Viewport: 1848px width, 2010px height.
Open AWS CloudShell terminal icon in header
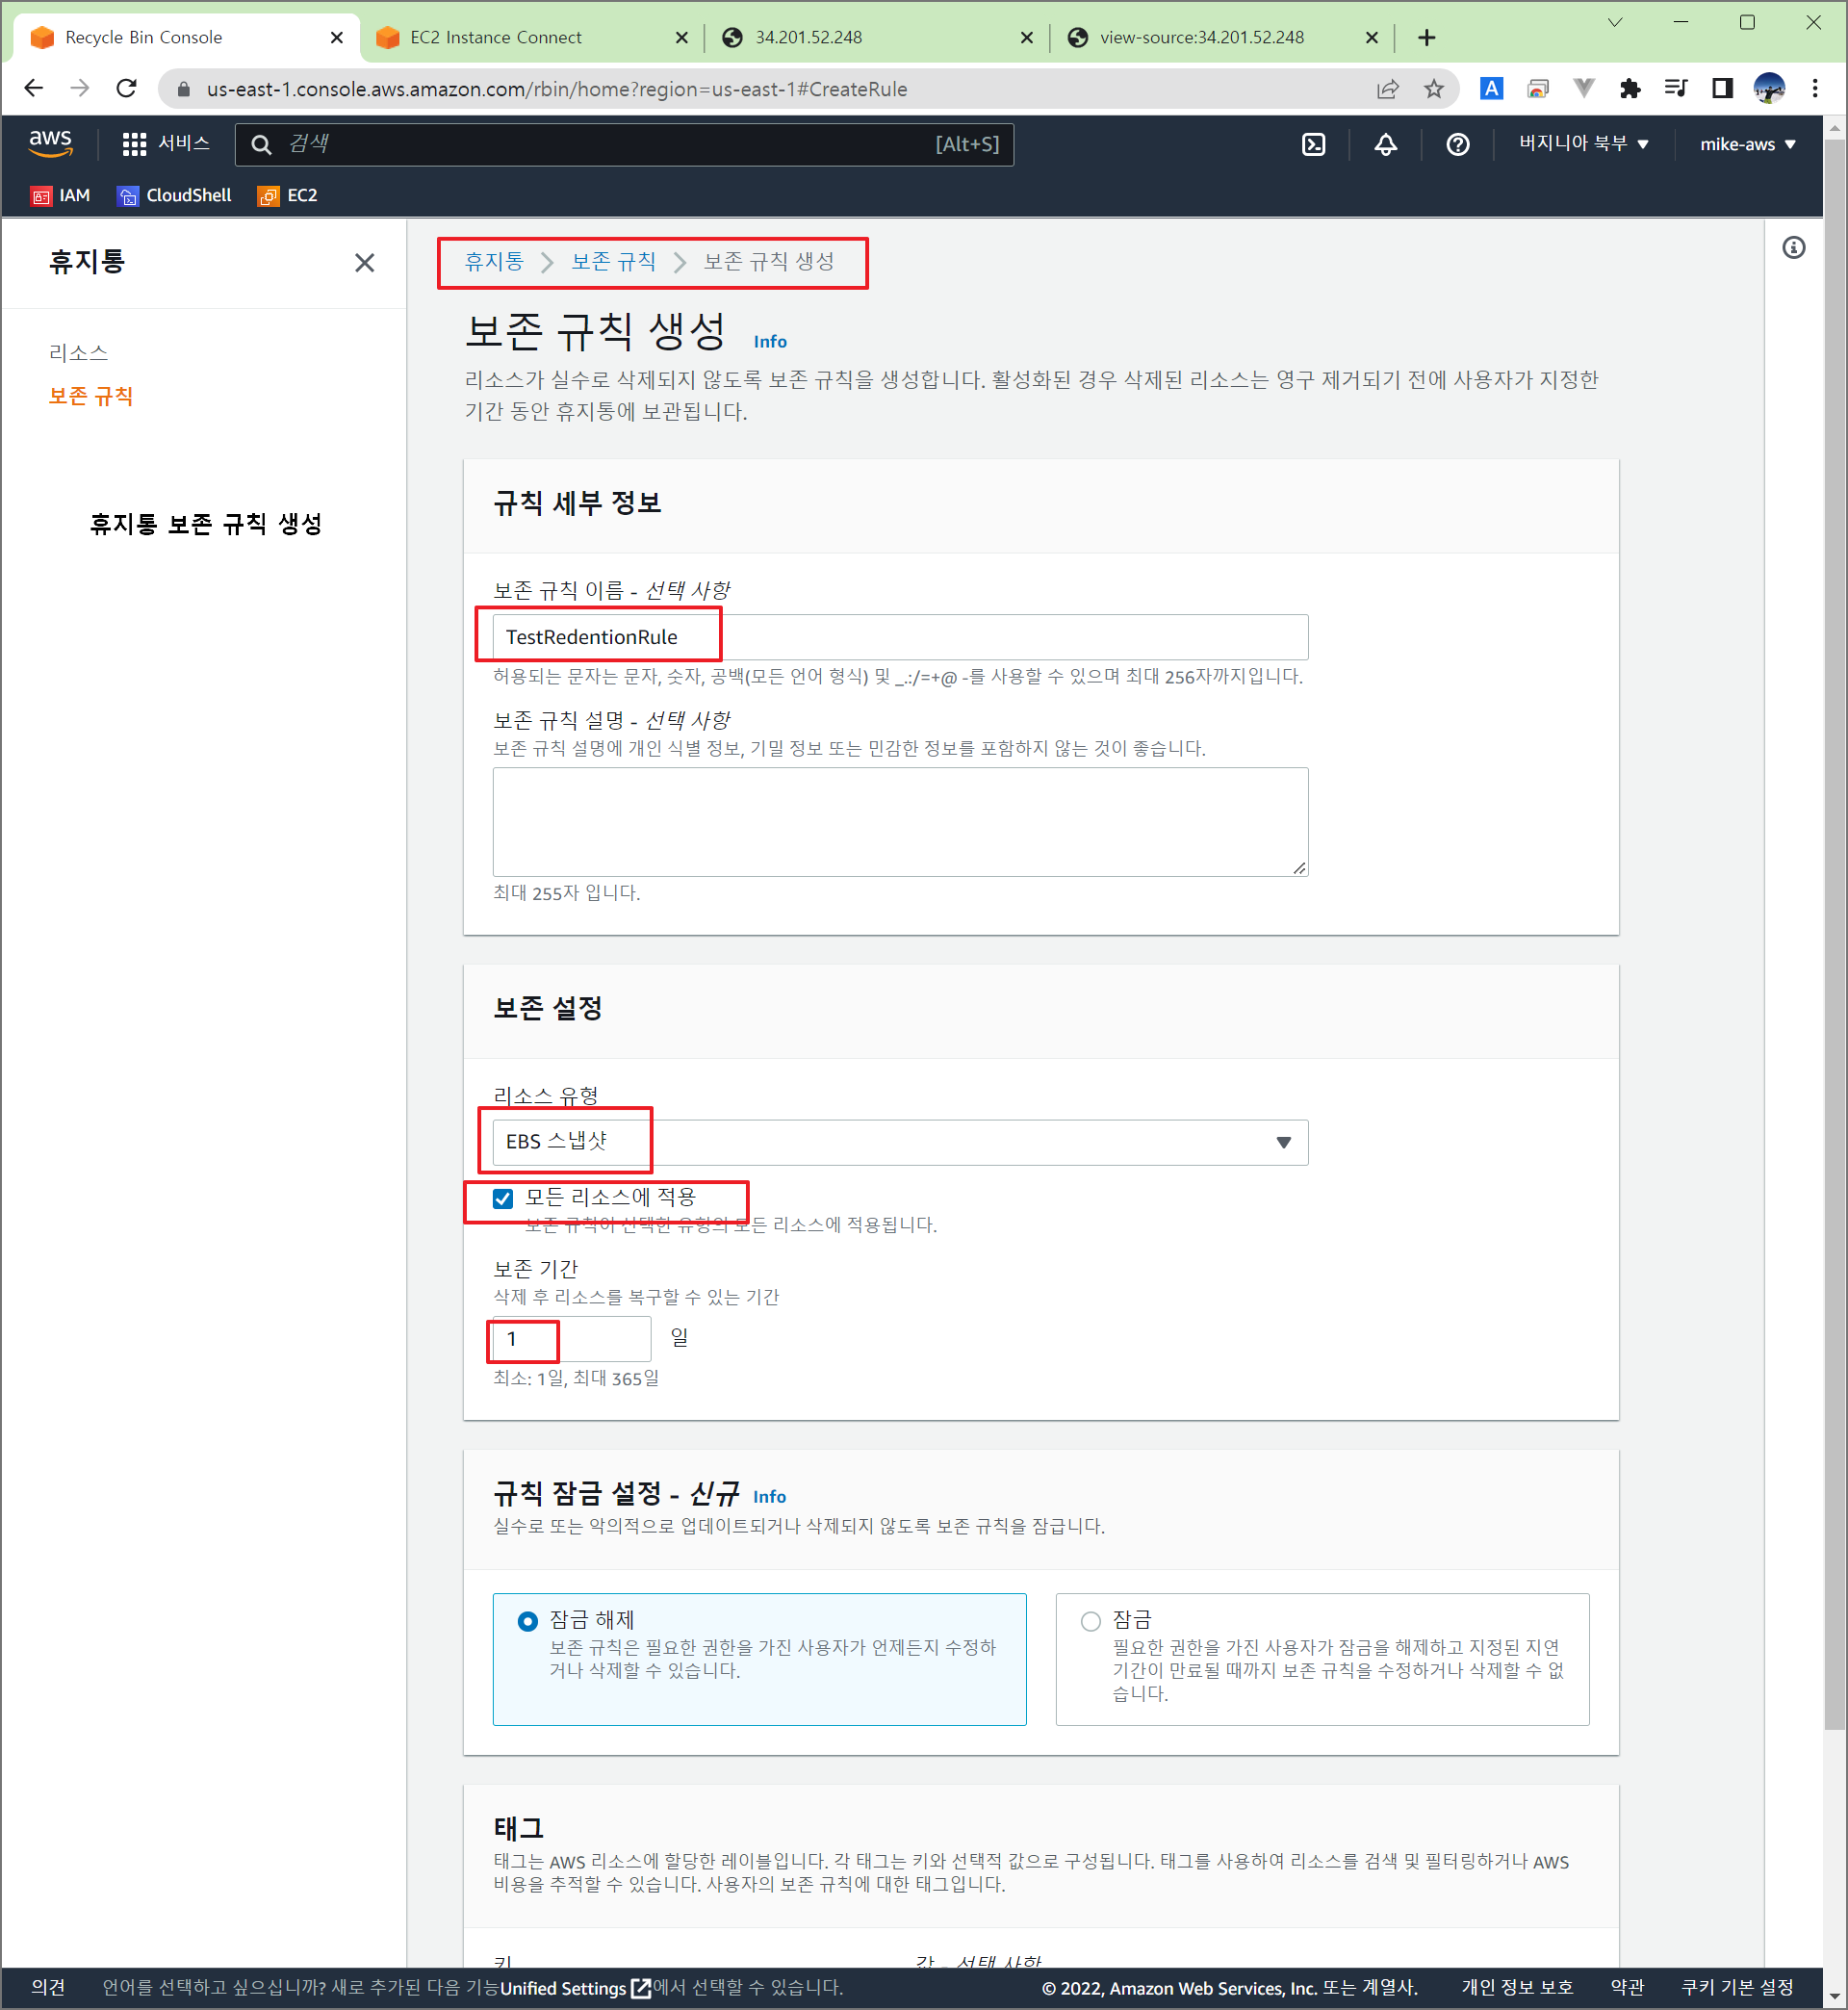click(x=1313, y=144)
